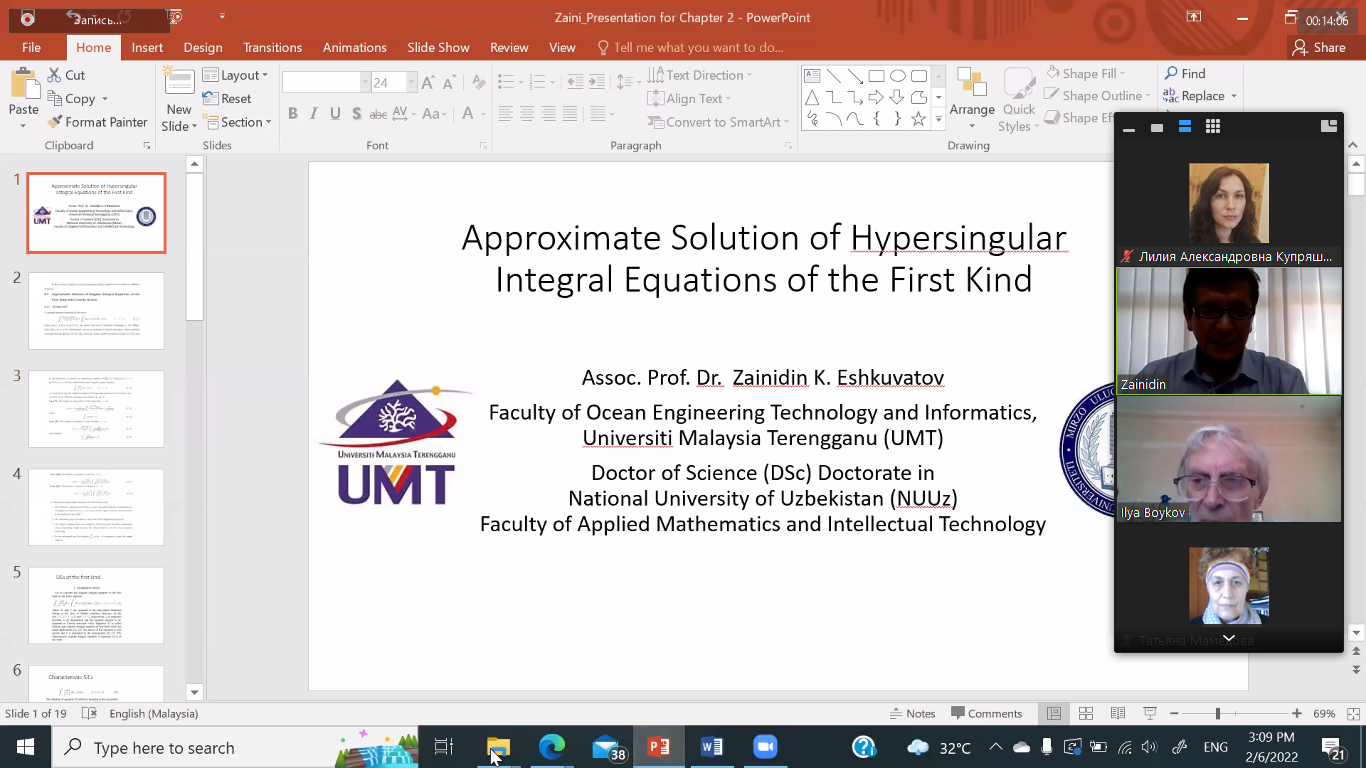Switch to Slide Sorter view in status bar

click(1084, 713)
